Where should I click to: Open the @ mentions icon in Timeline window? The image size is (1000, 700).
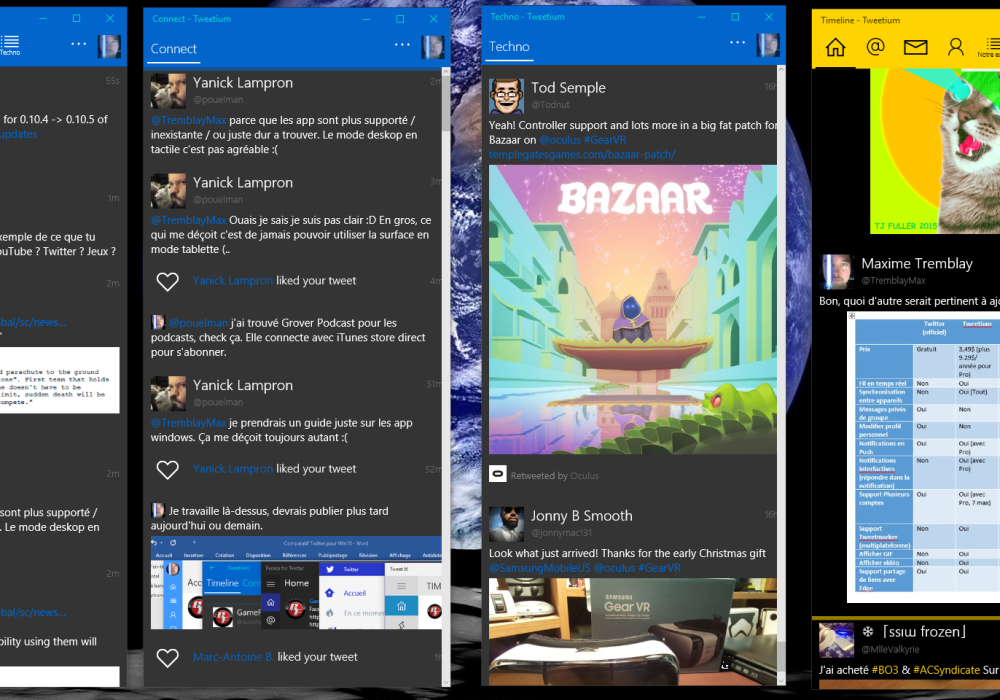click(875, 47)
